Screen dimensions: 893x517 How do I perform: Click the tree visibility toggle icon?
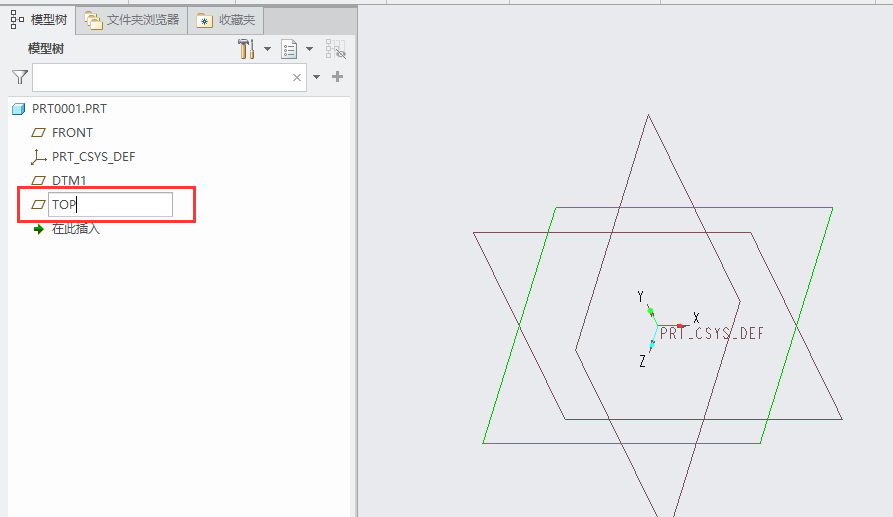pyautogui.click(x=335, y=49)
